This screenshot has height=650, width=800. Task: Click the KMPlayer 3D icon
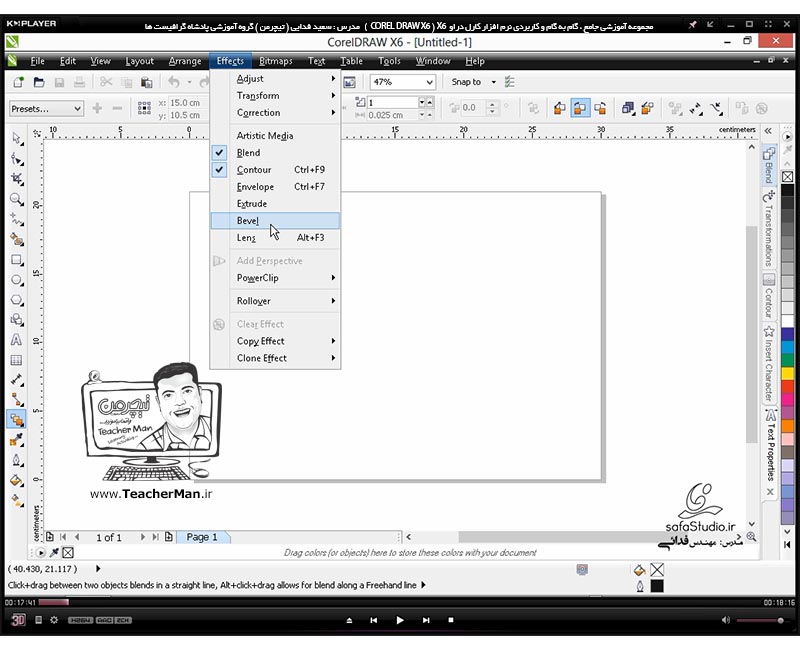[18, 620]
